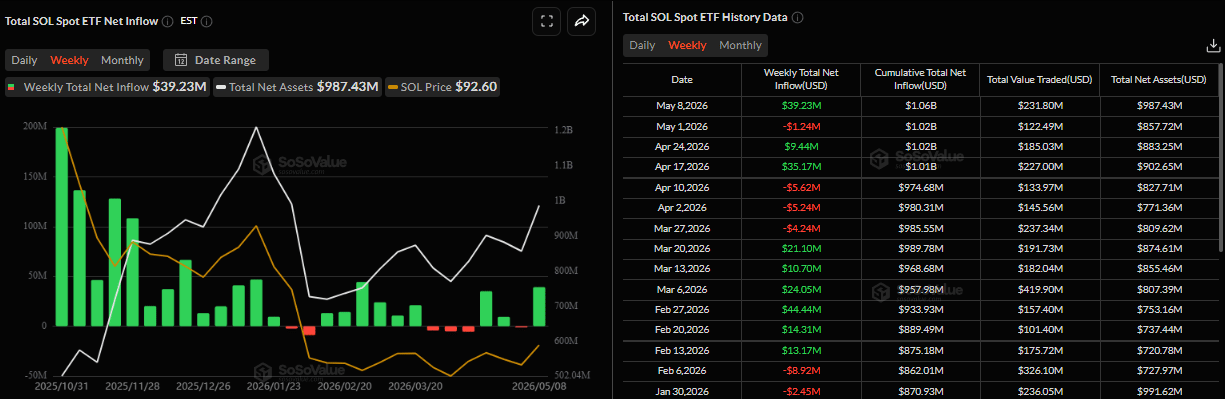Click the Date column header

(x=681, y=79)
